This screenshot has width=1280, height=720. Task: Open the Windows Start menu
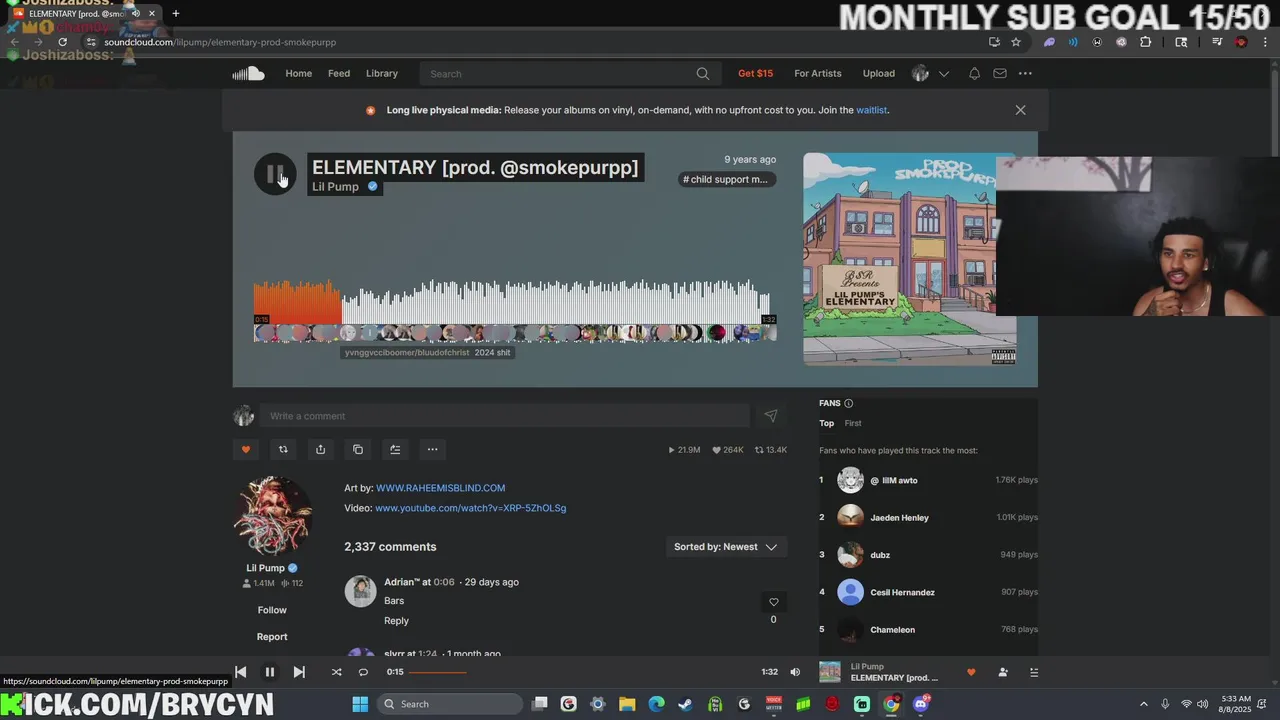(x=360, y=704)
